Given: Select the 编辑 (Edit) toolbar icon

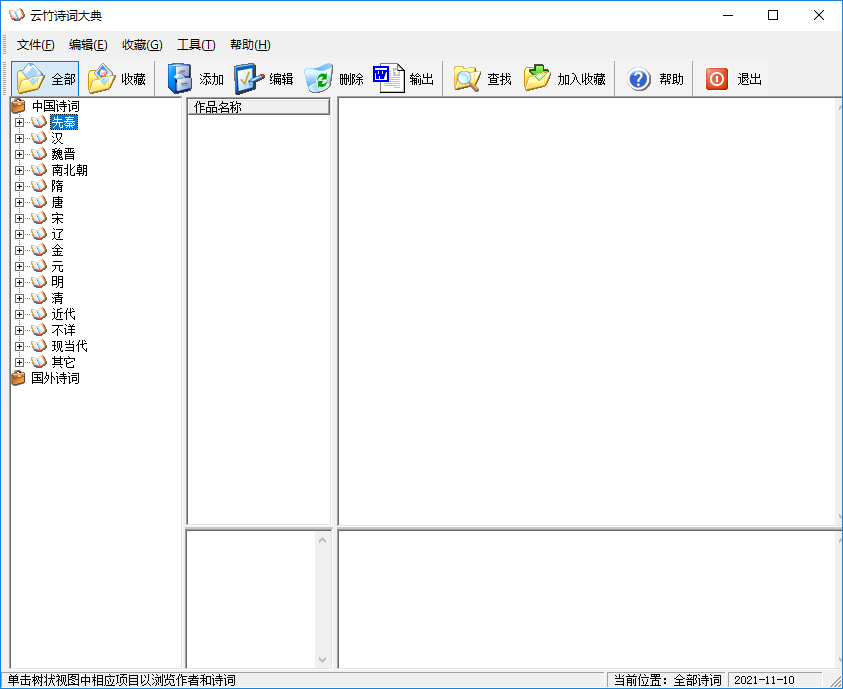Looking at the screenshot, I should 249,79.
